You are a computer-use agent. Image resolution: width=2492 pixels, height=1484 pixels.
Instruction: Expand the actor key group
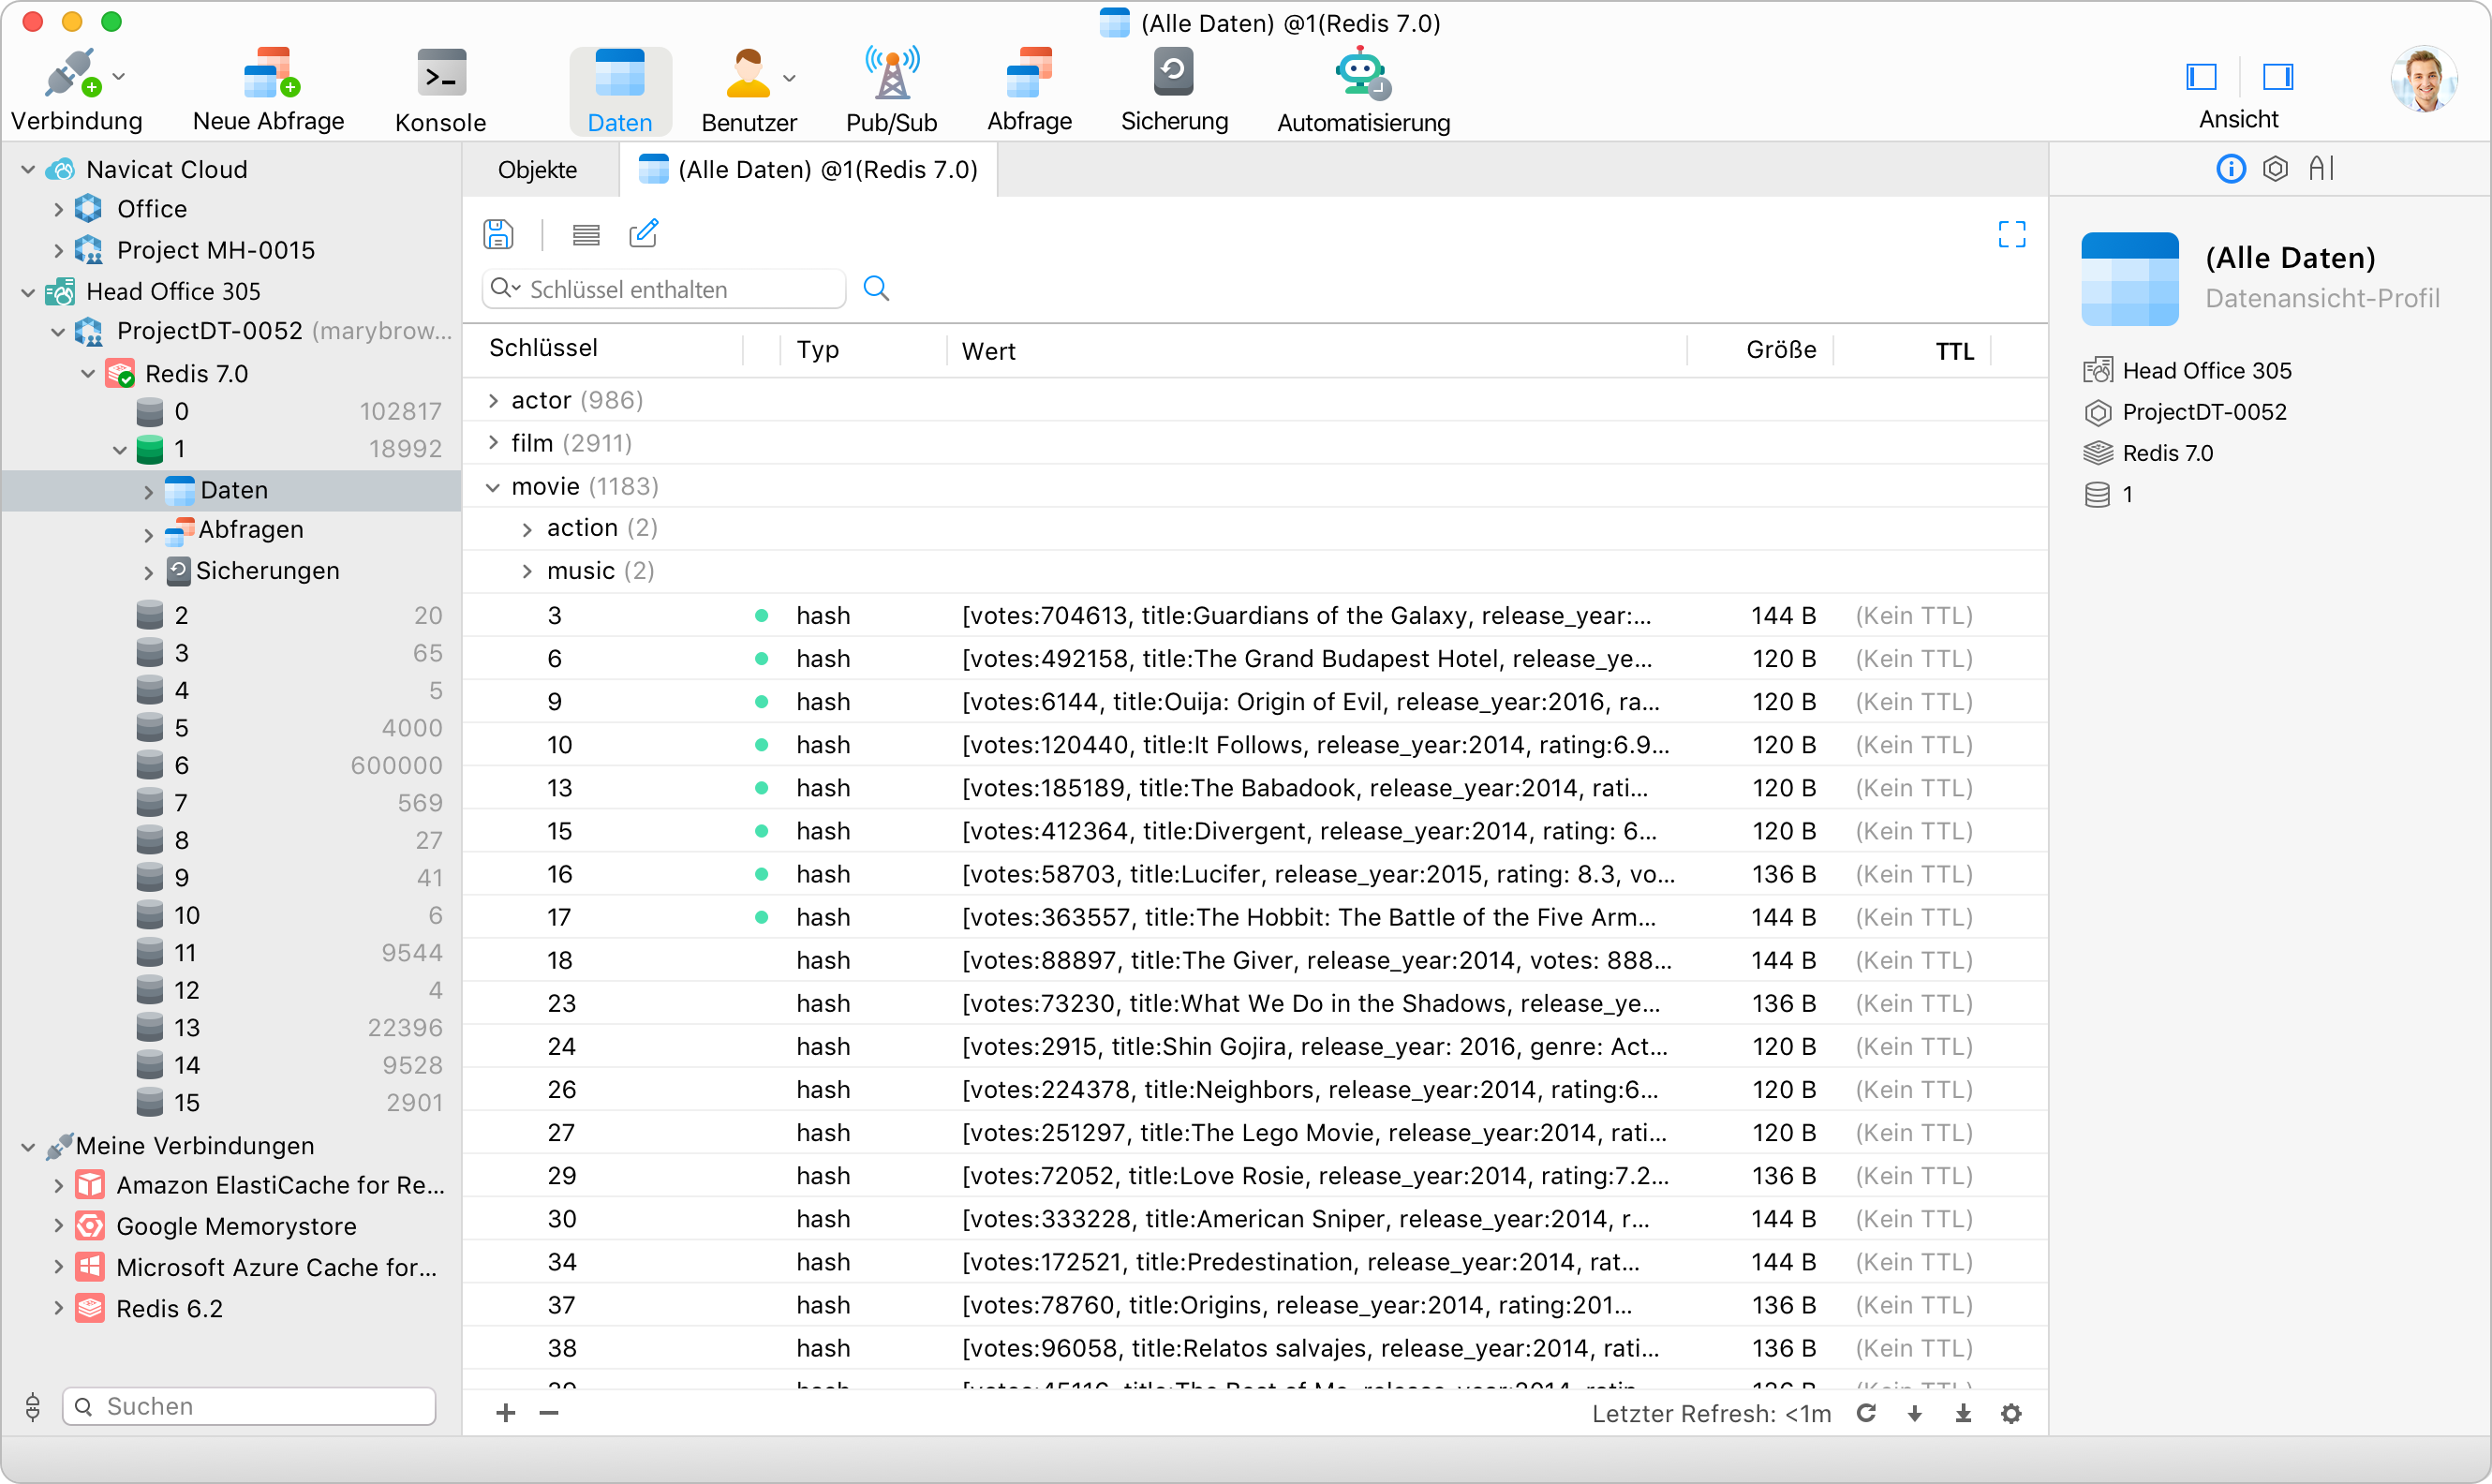[x=493, y=401]
